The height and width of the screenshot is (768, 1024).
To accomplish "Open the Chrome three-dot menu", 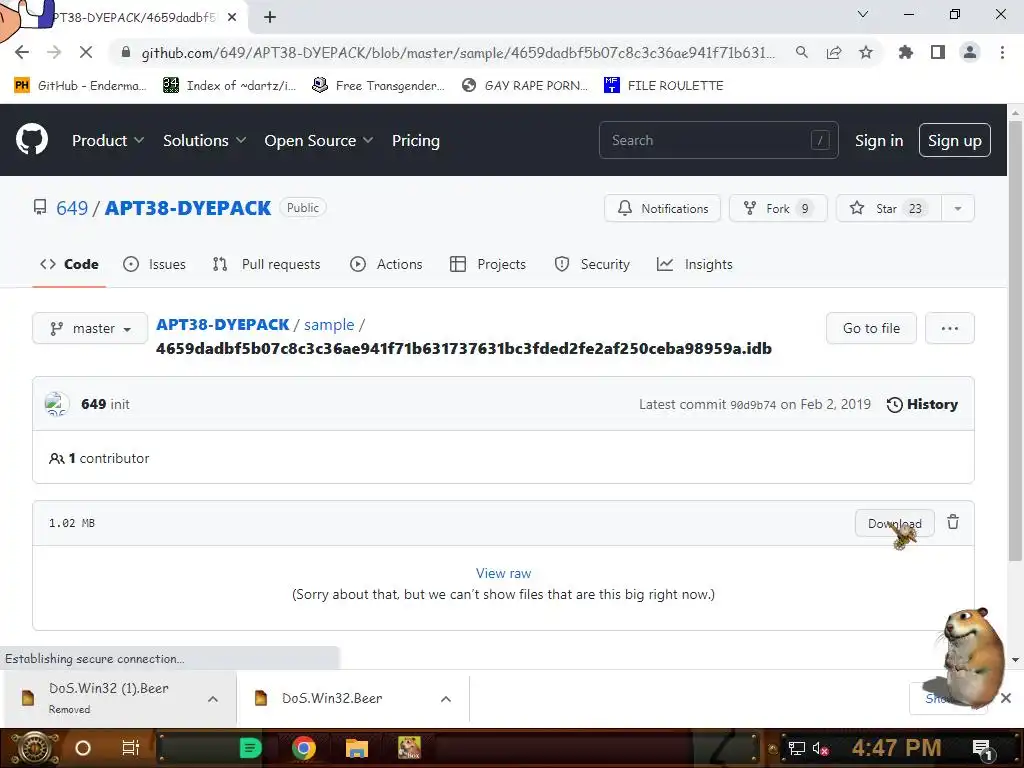I will click(1002, 52).
